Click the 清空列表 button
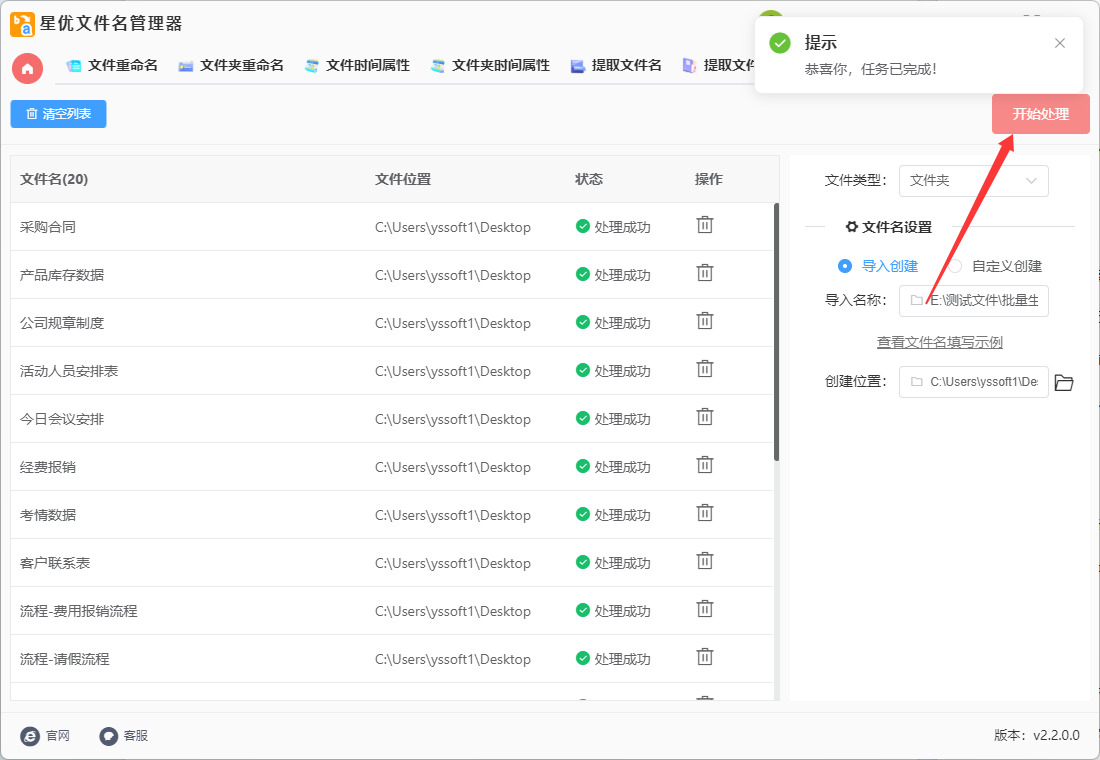The height and width of the screenshot is (760, 1100). pyautogui.click(x=58, y=114)
